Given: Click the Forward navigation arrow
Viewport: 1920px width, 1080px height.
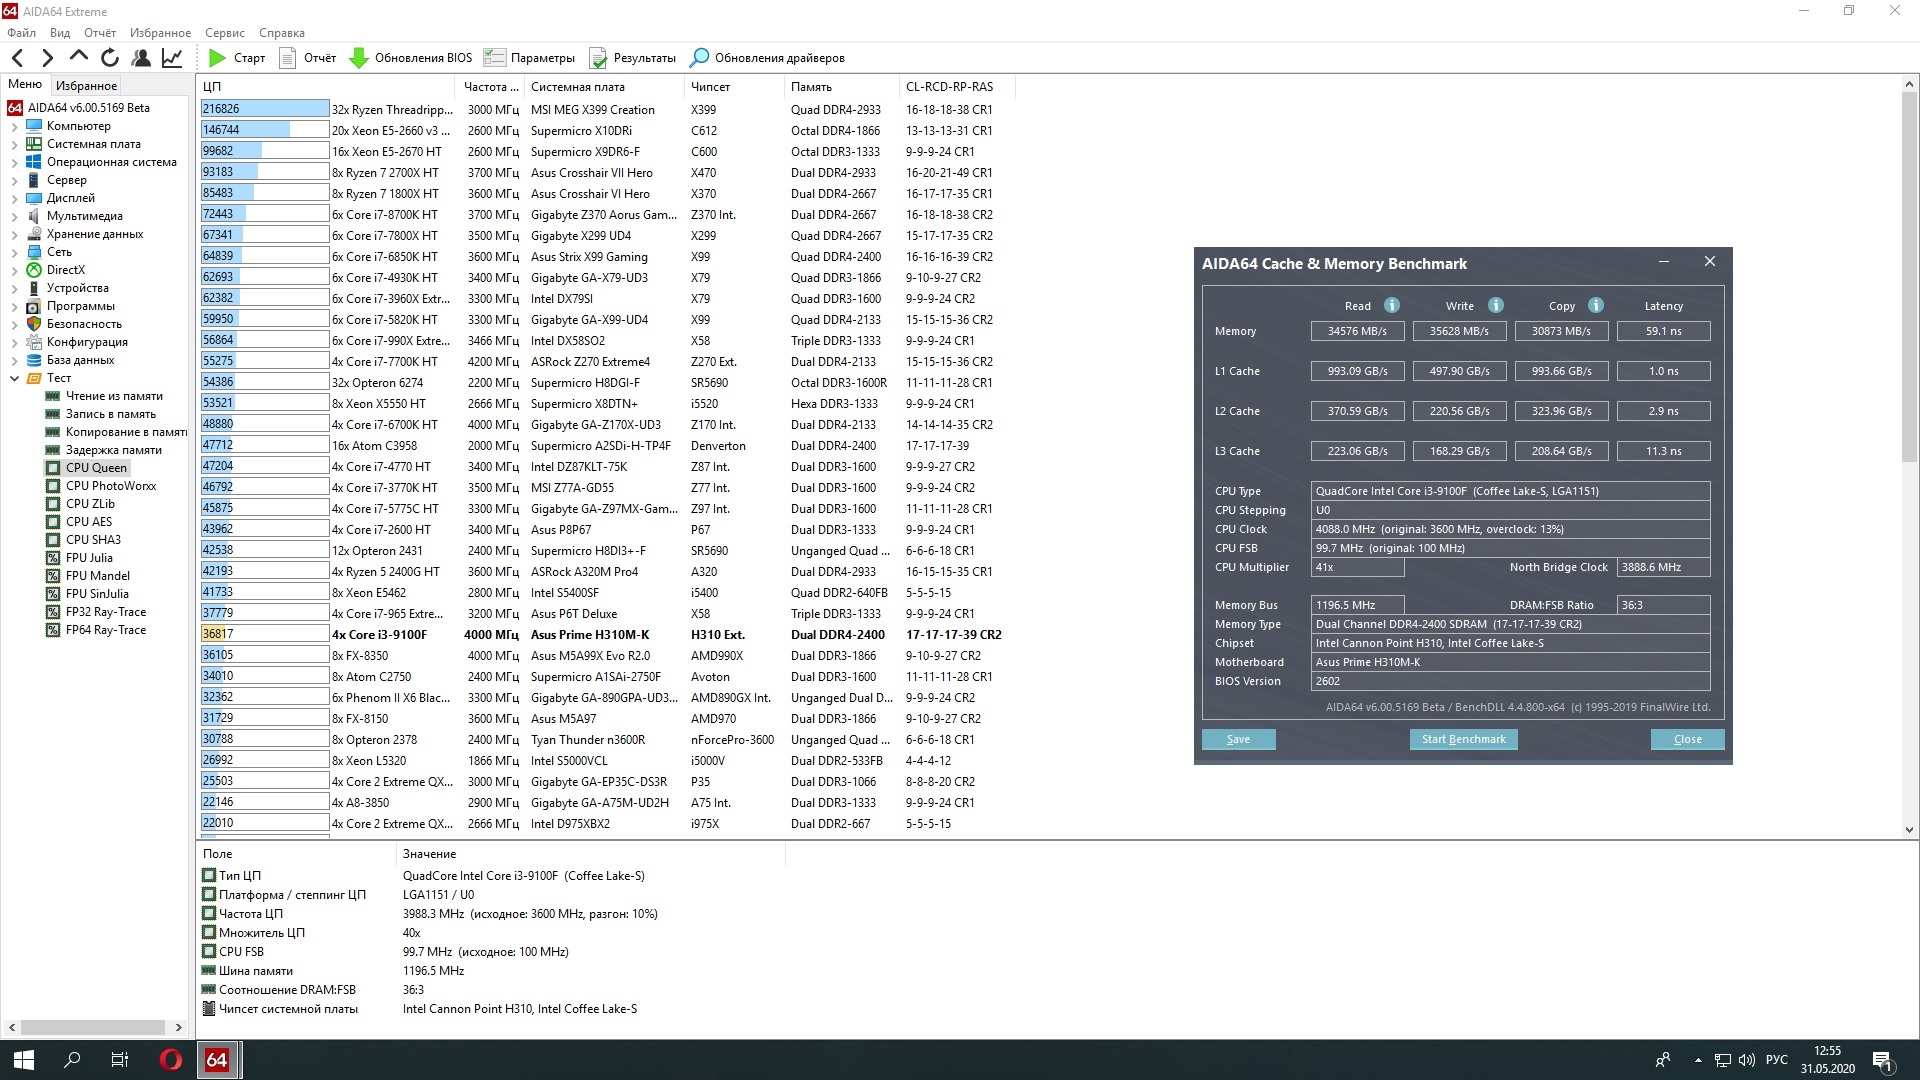Looking at the screenshot, I should coord(47,58).
